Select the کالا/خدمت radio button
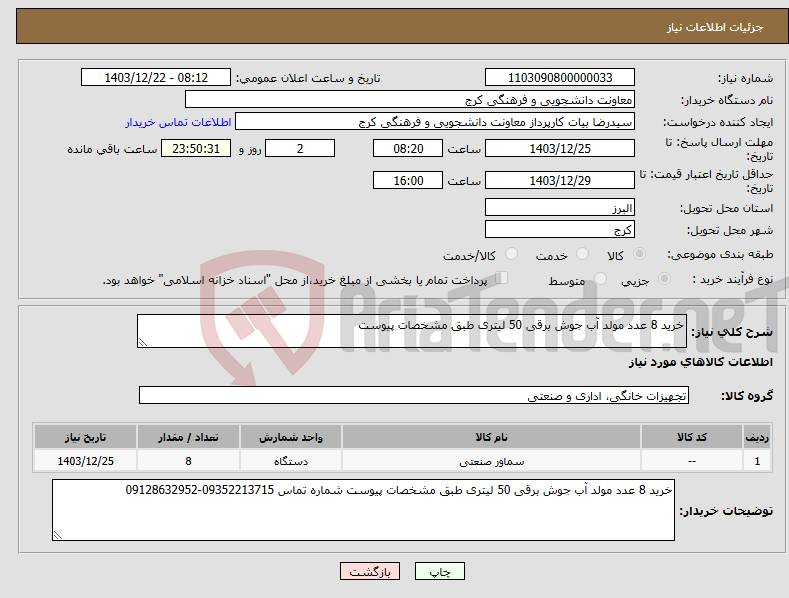The width and height of the screenshot is (789, 598). click(511, 254)
